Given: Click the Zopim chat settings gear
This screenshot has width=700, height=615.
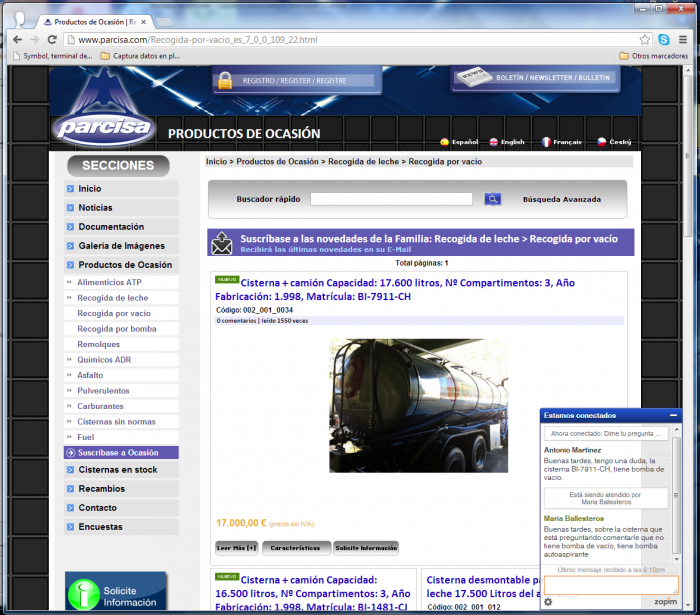Looking at the screenshot, I should coord(548,602).
